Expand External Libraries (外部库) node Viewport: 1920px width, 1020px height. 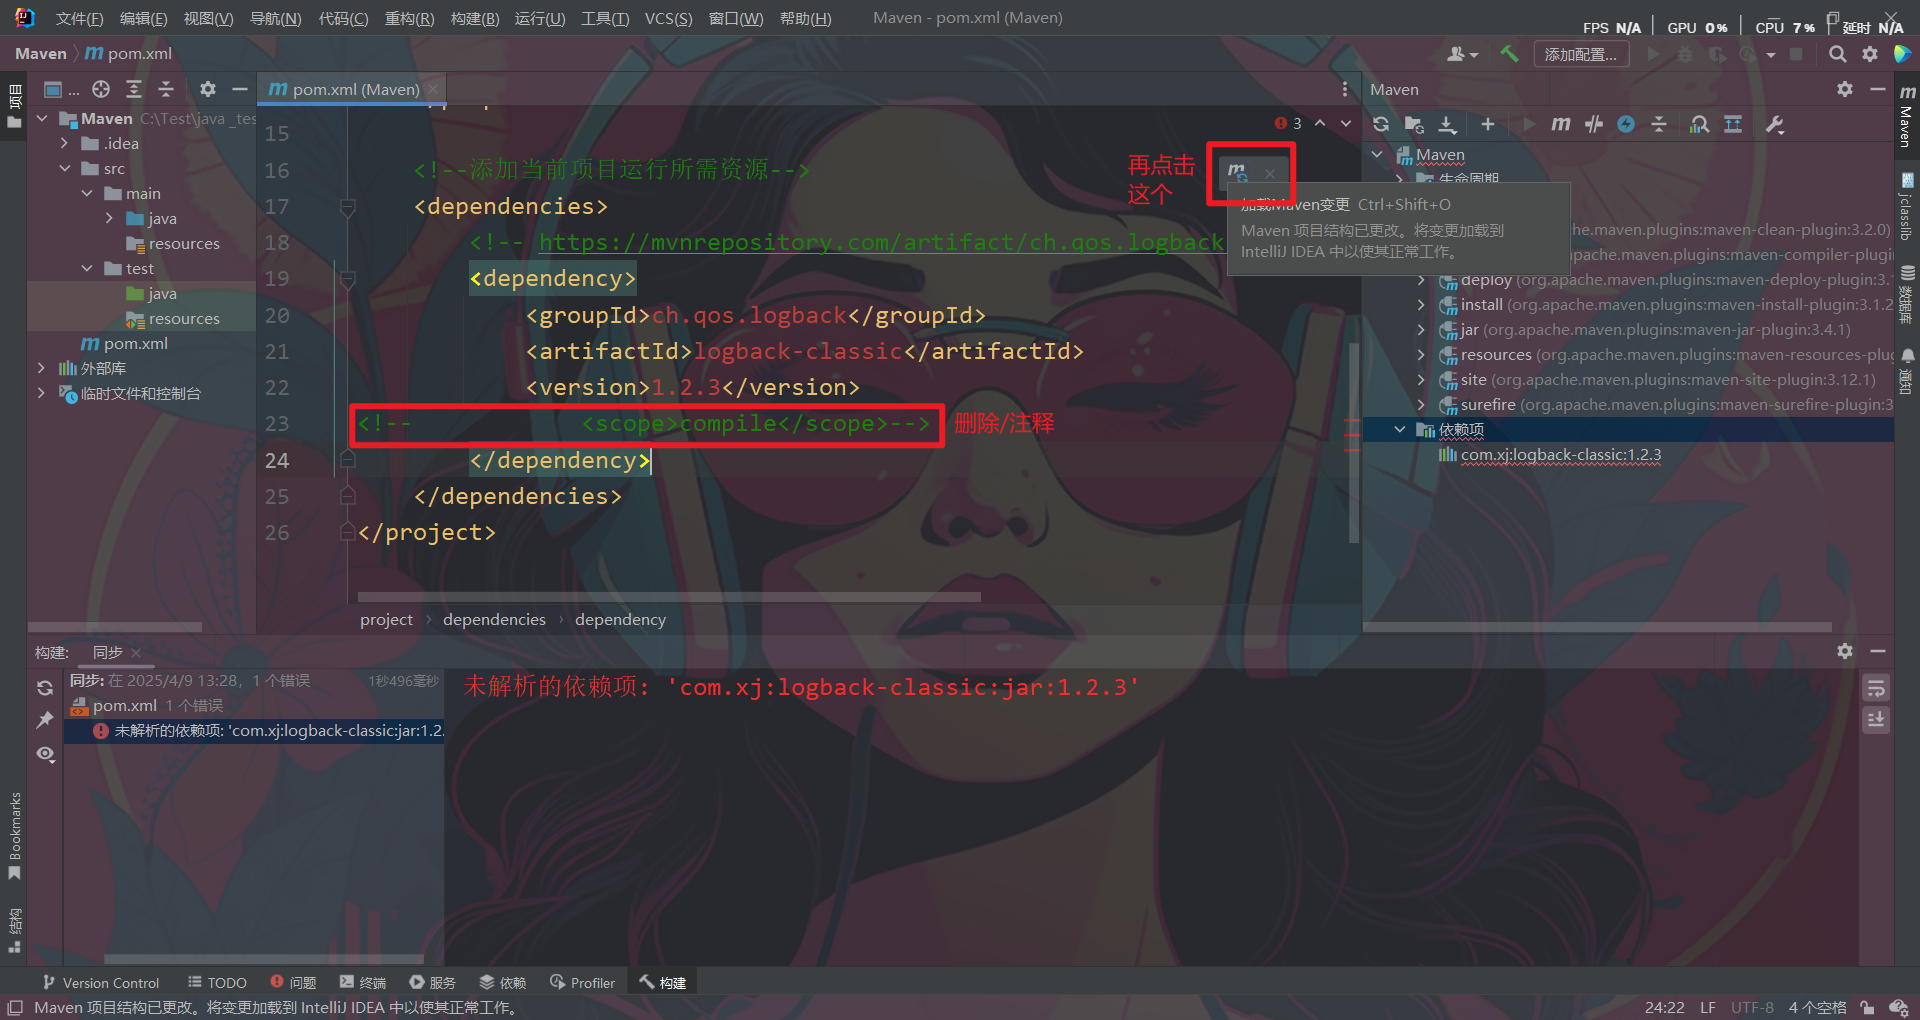[42, 368]
